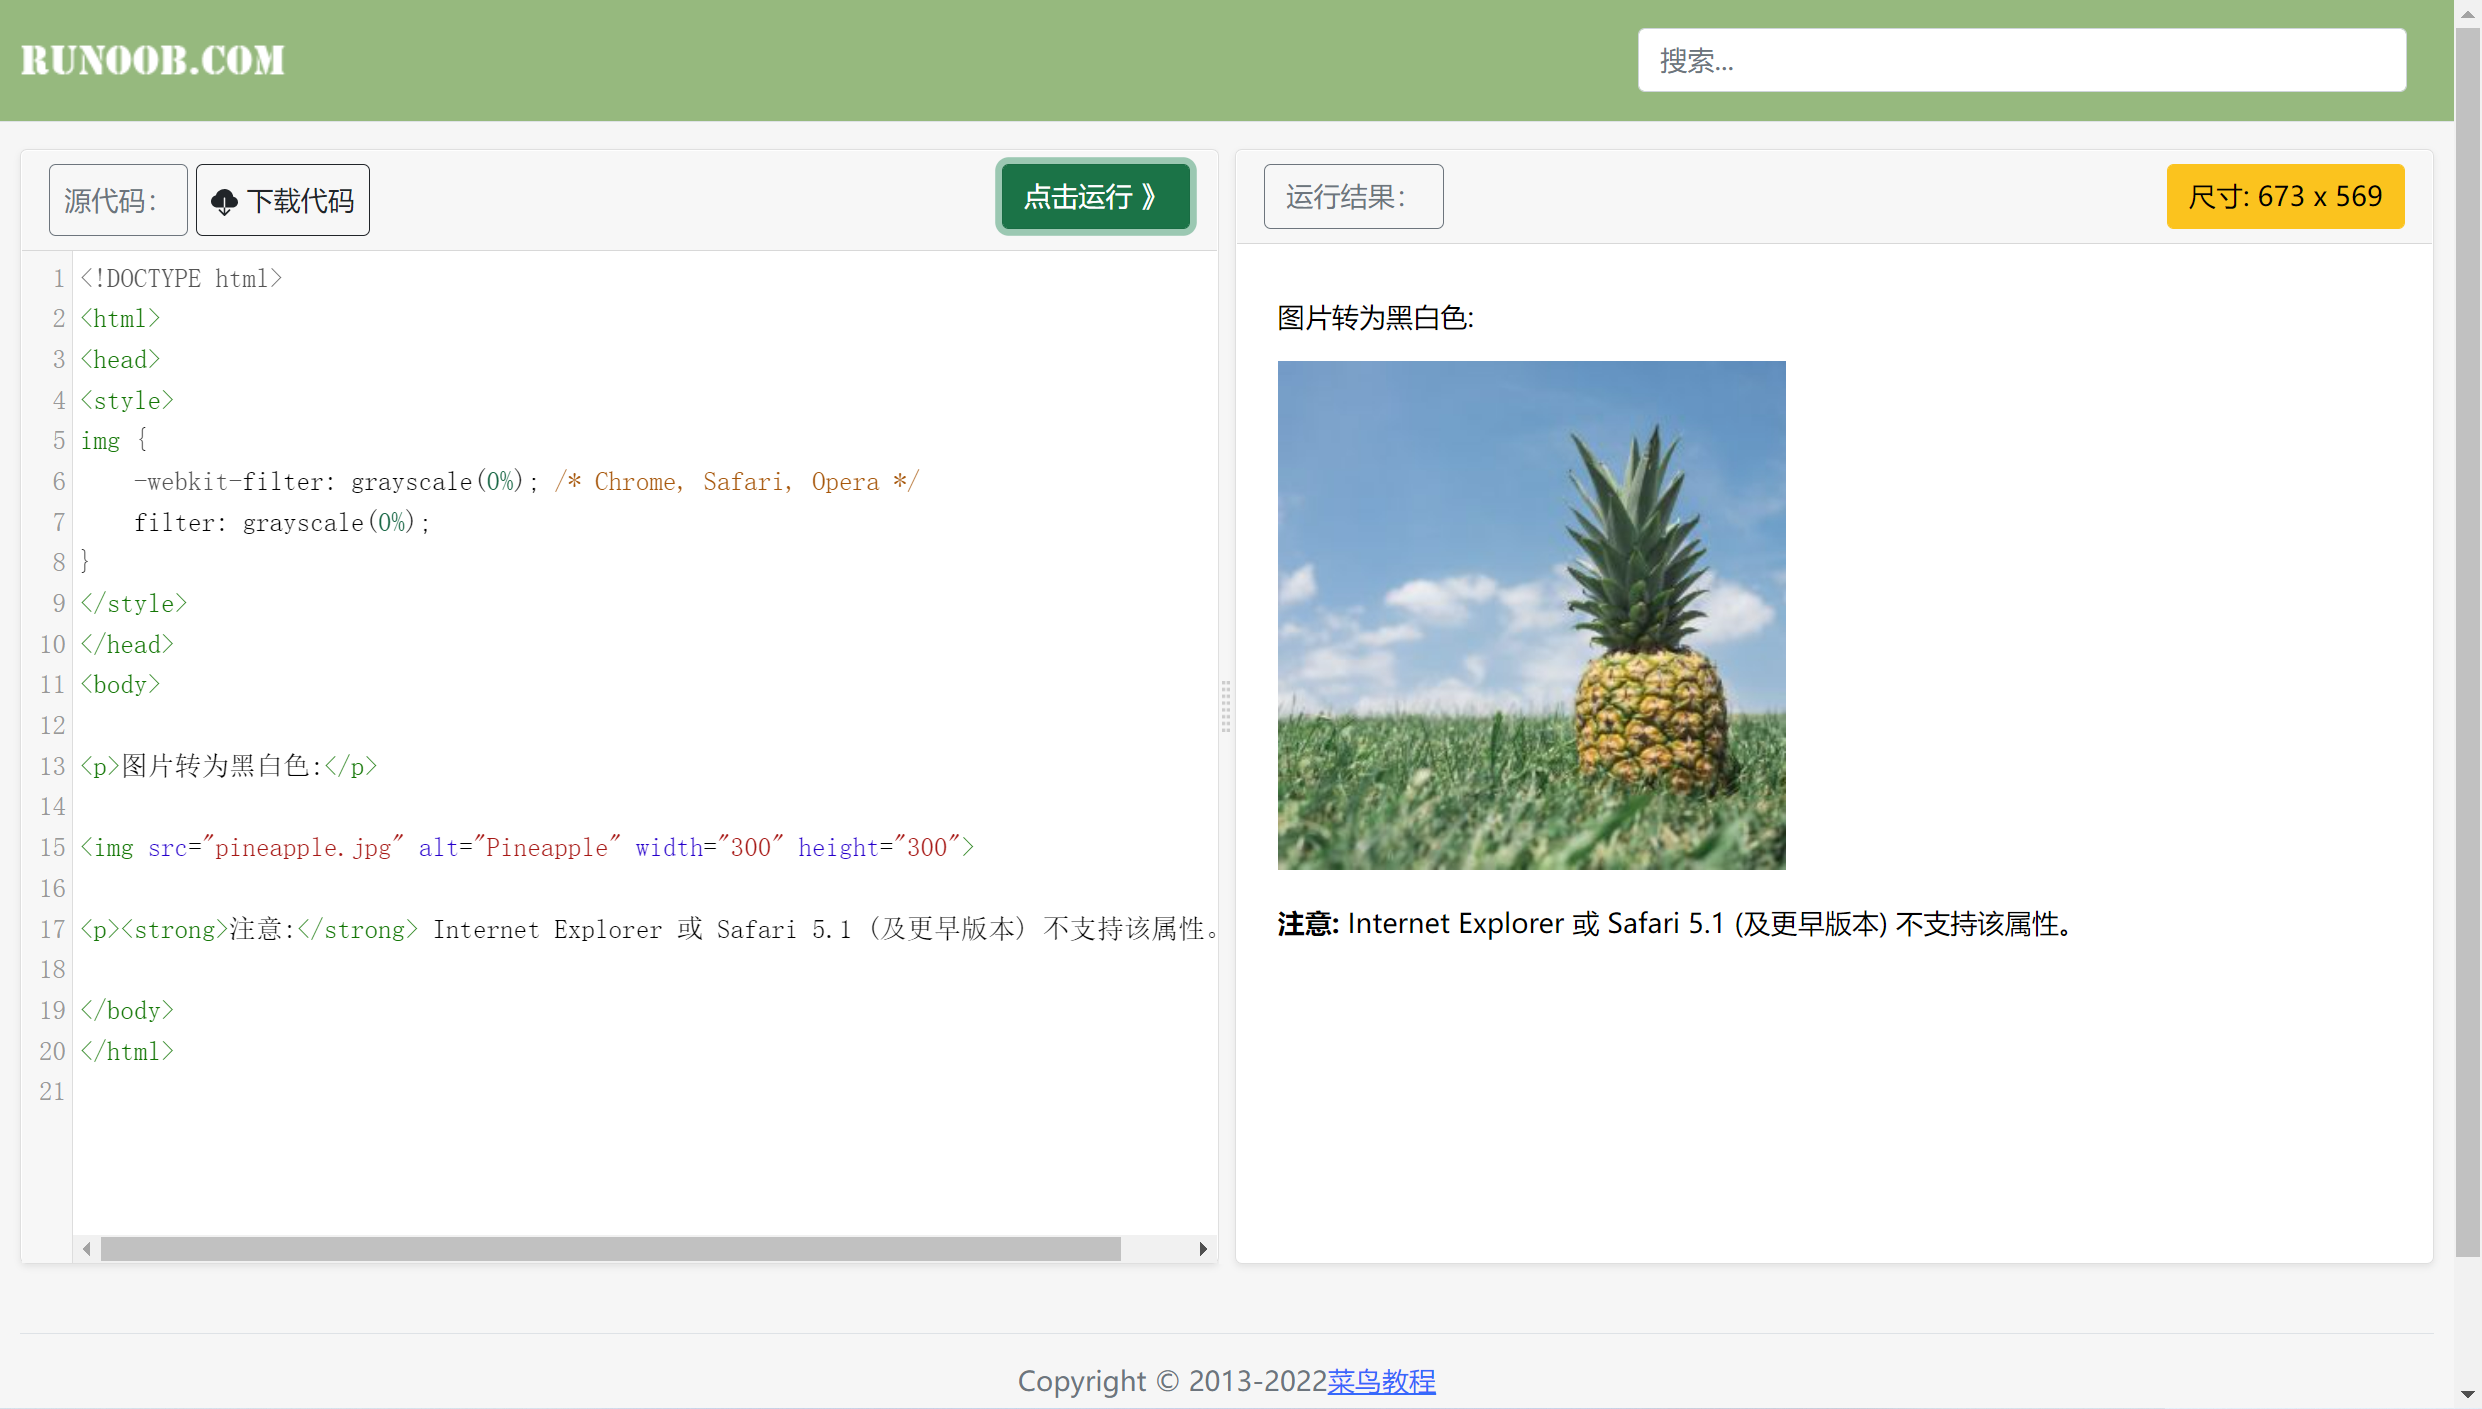Viewport: 2482px width, 1409px height.
Task: Click the pineapple image in results
Action: (x=1531, y=615)
